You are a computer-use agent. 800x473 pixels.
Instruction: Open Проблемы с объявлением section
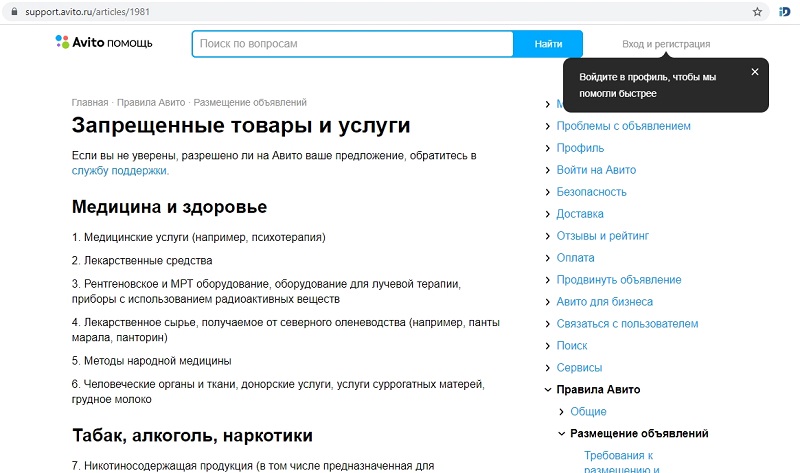pos(623,126)
